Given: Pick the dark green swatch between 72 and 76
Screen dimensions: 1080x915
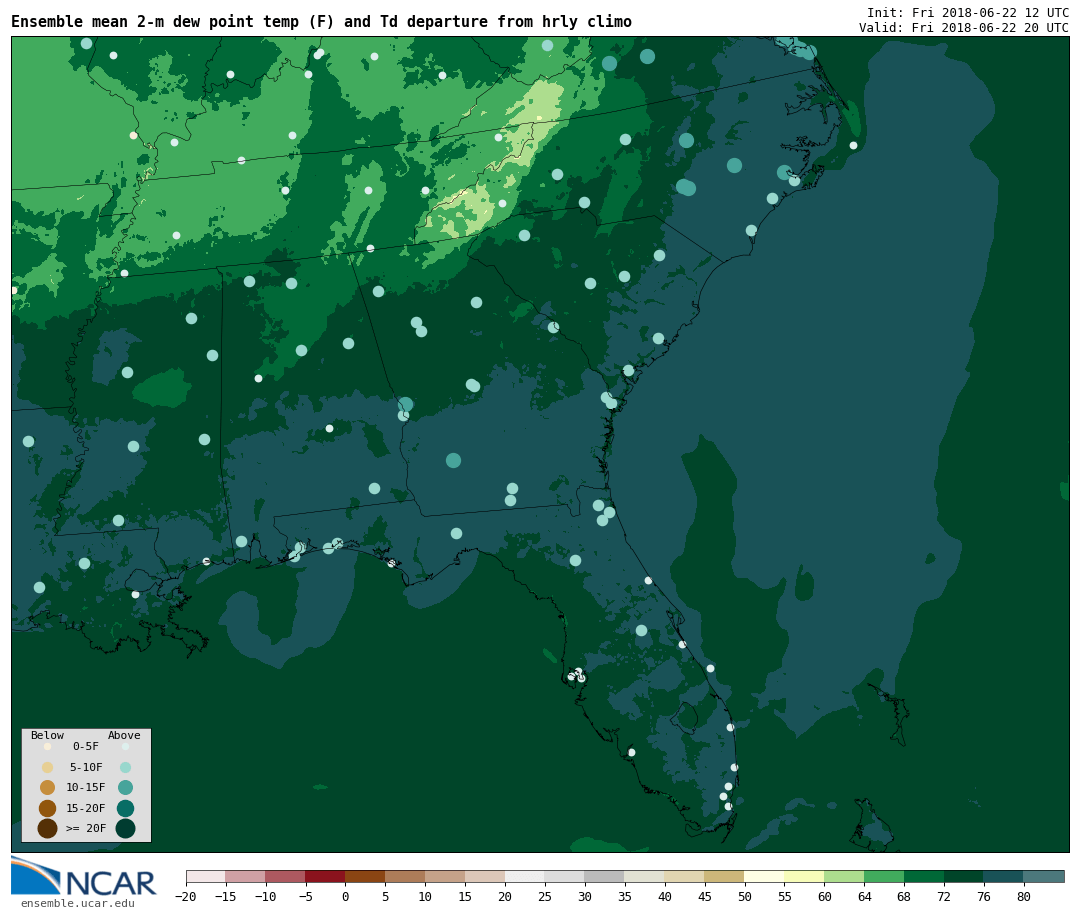Looking at the screenshot, I should [964, 876].
